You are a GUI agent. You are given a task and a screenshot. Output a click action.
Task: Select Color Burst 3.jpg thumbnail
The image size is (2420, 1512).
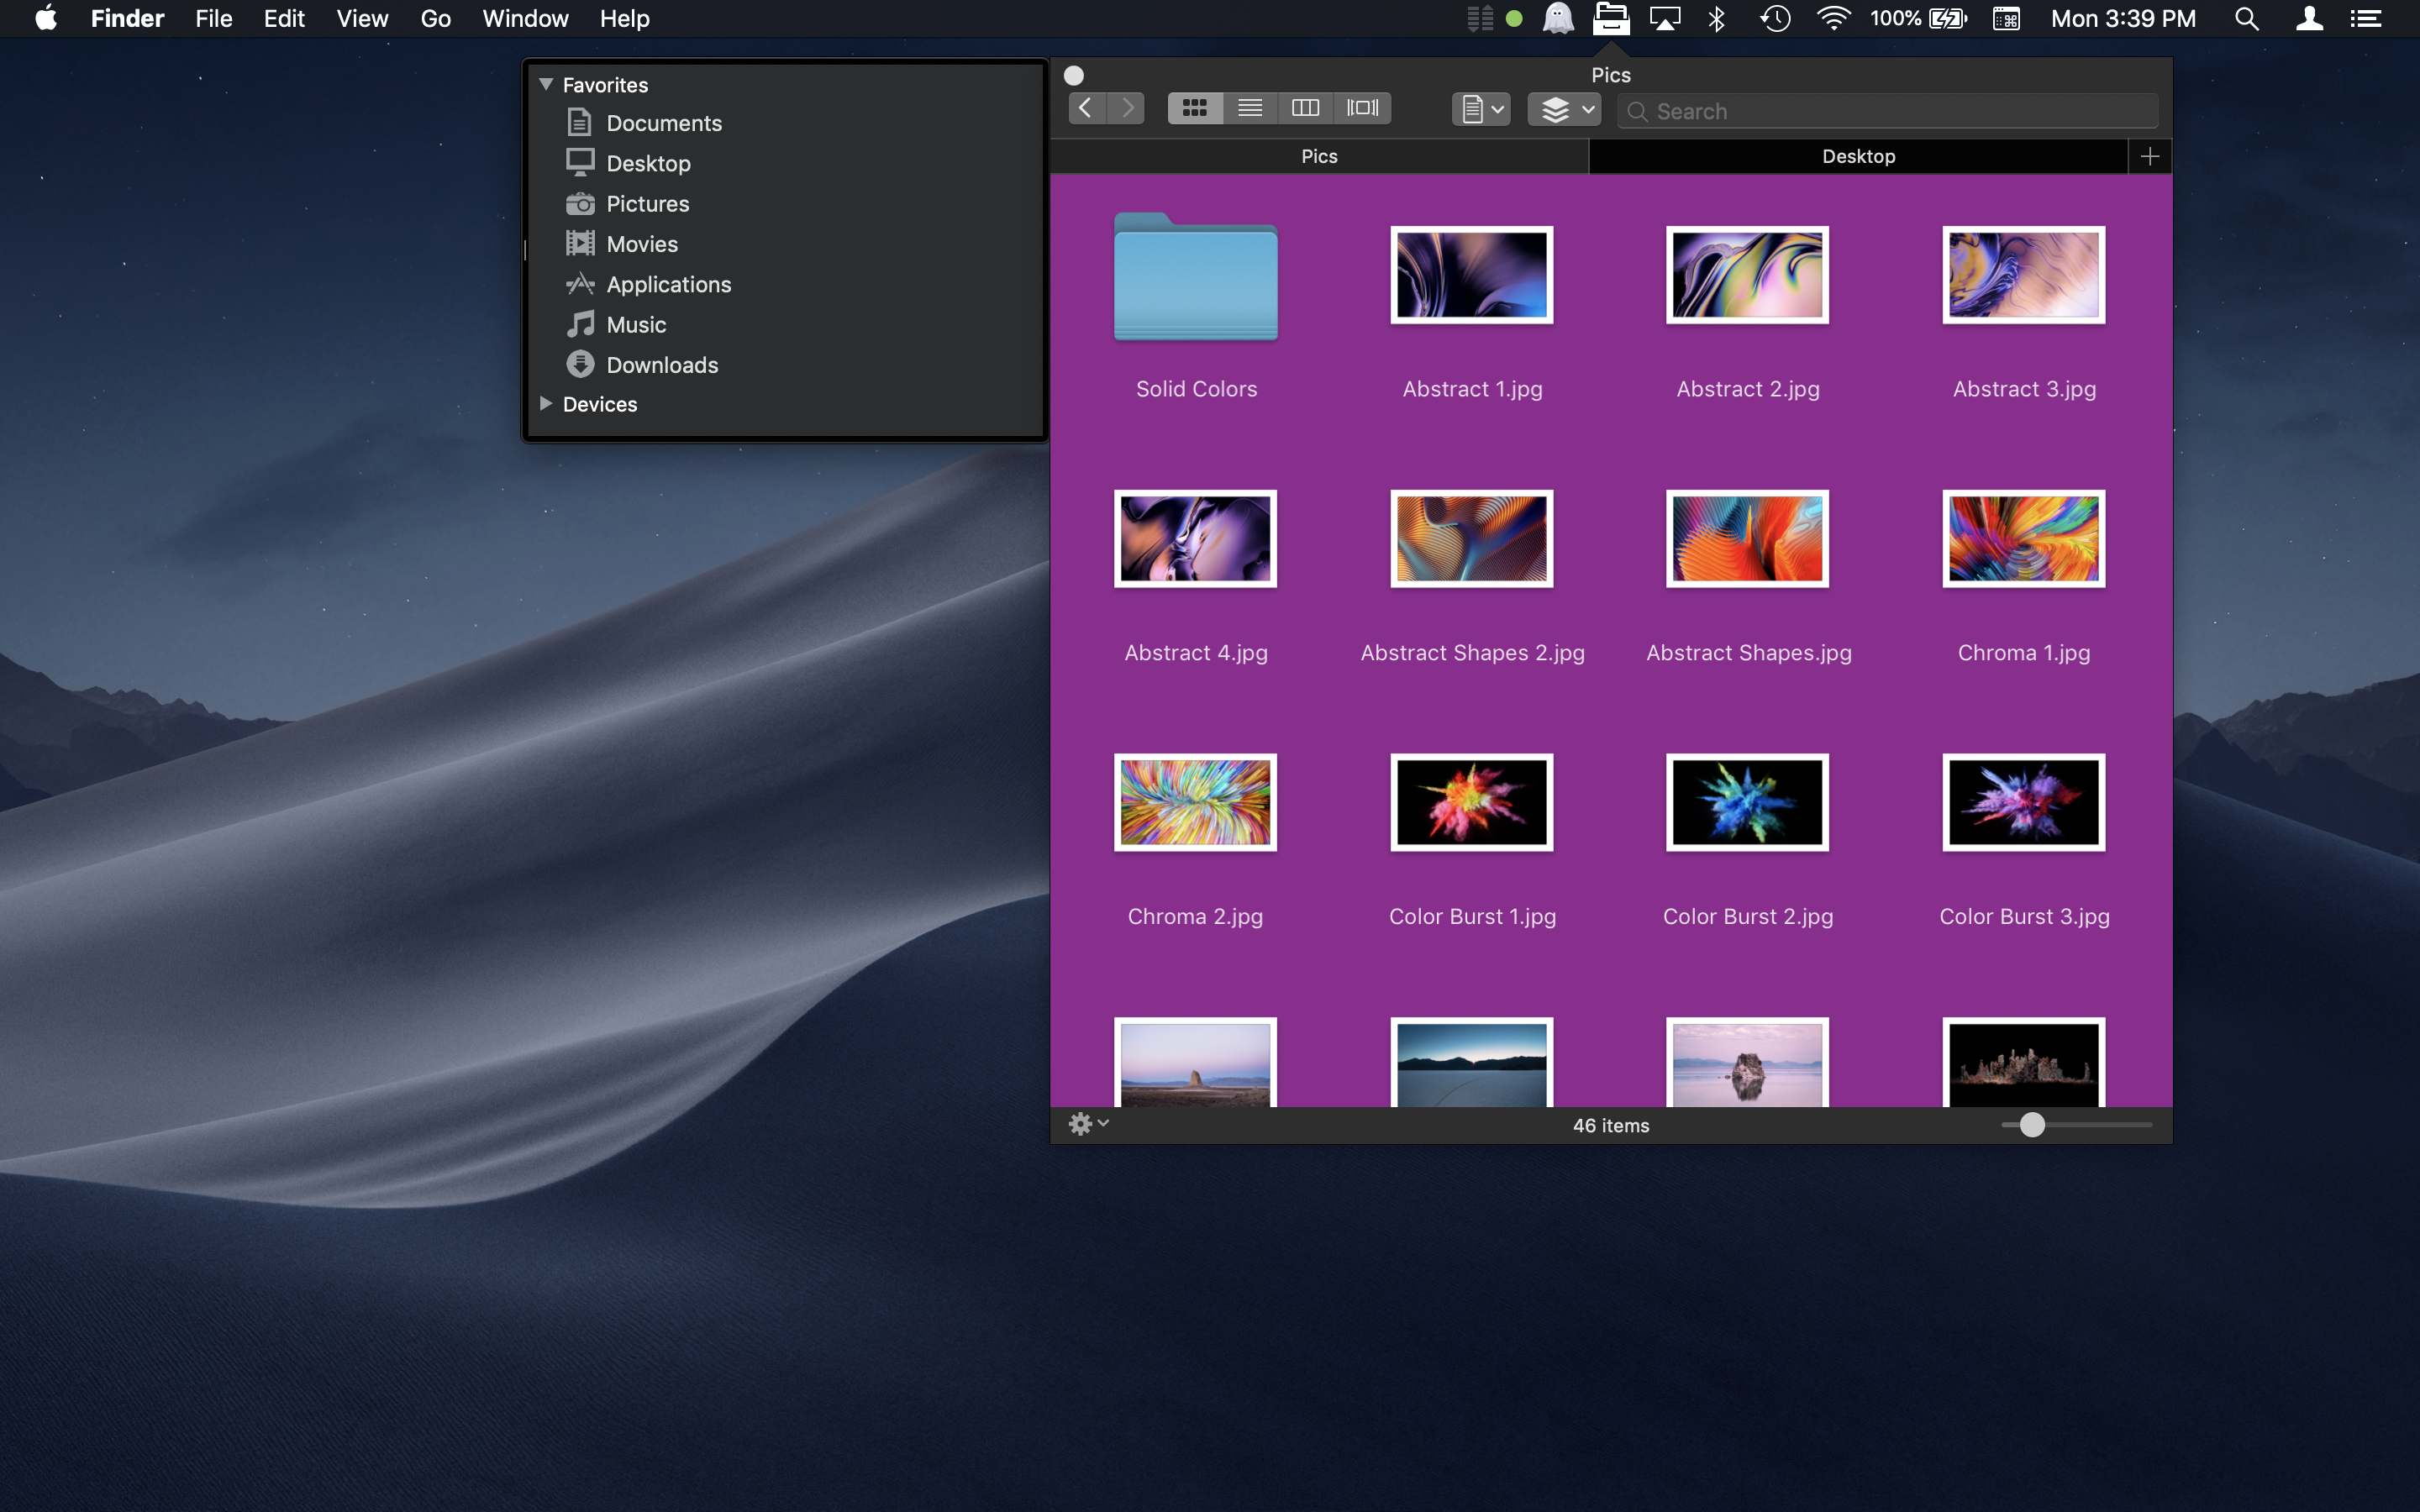[x=2024, y=802]
